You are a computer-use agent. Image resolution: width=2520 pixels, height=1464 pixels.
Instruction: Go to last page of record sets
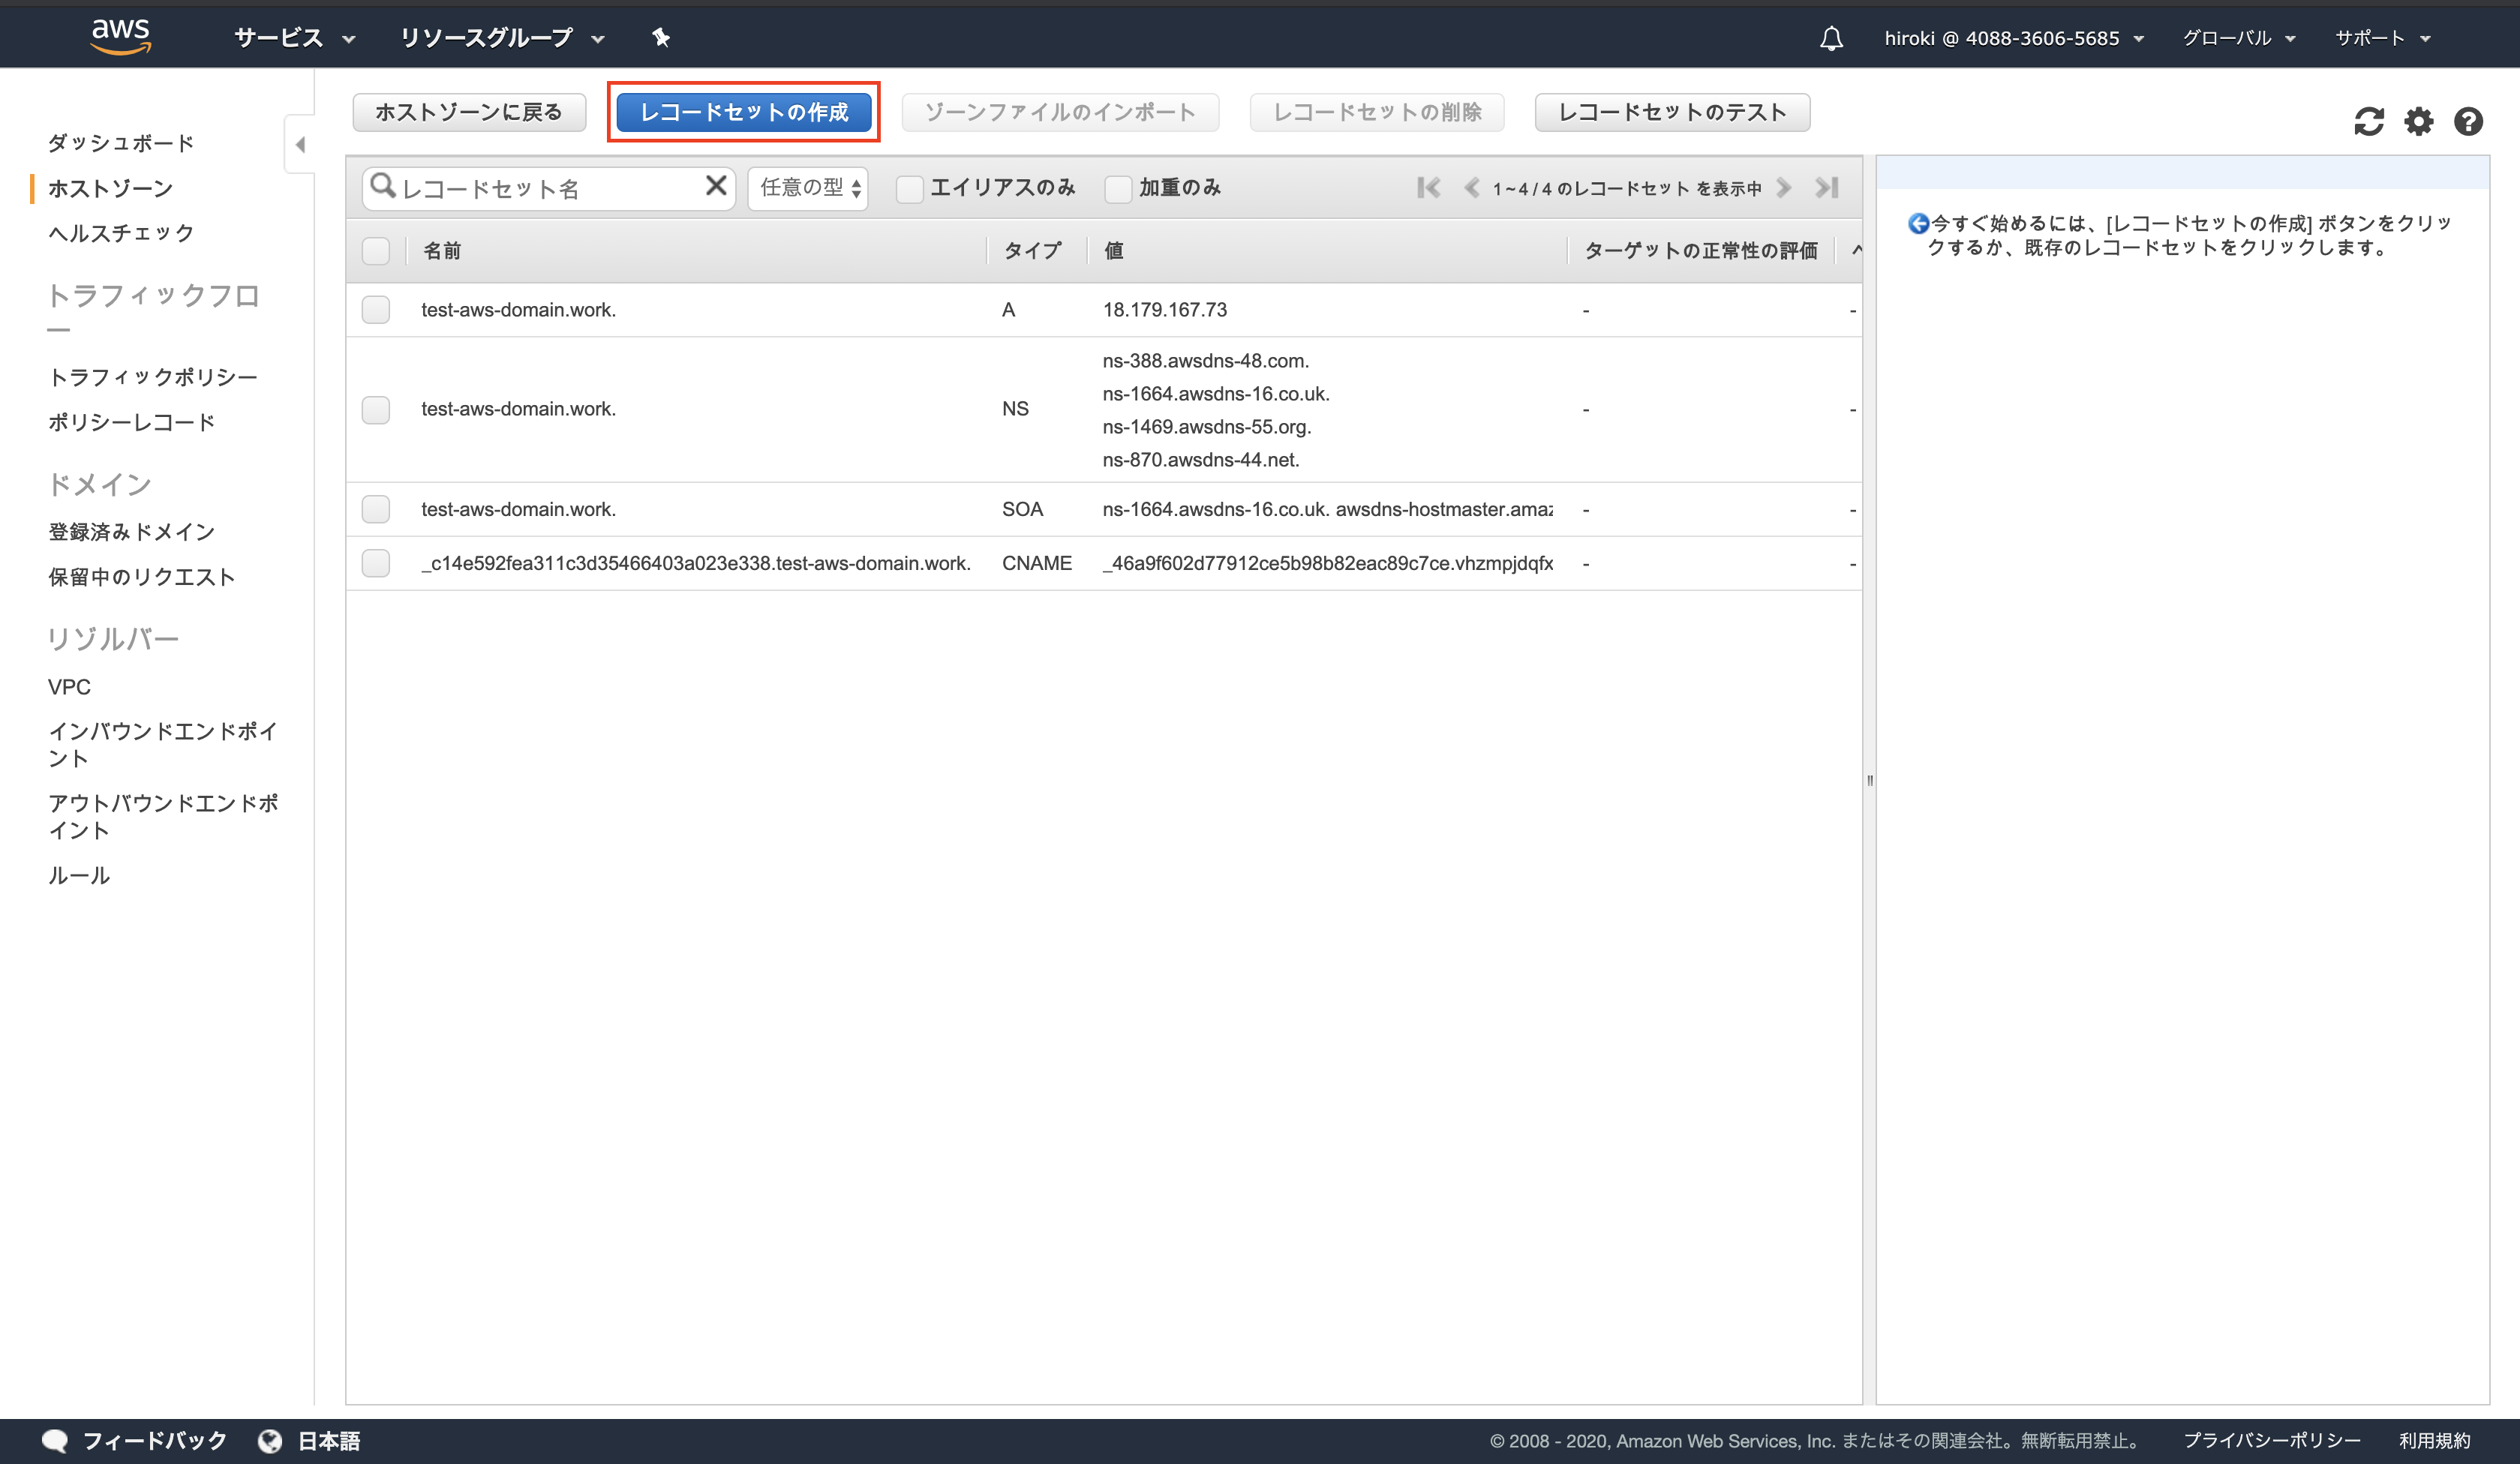(1827, 187)
